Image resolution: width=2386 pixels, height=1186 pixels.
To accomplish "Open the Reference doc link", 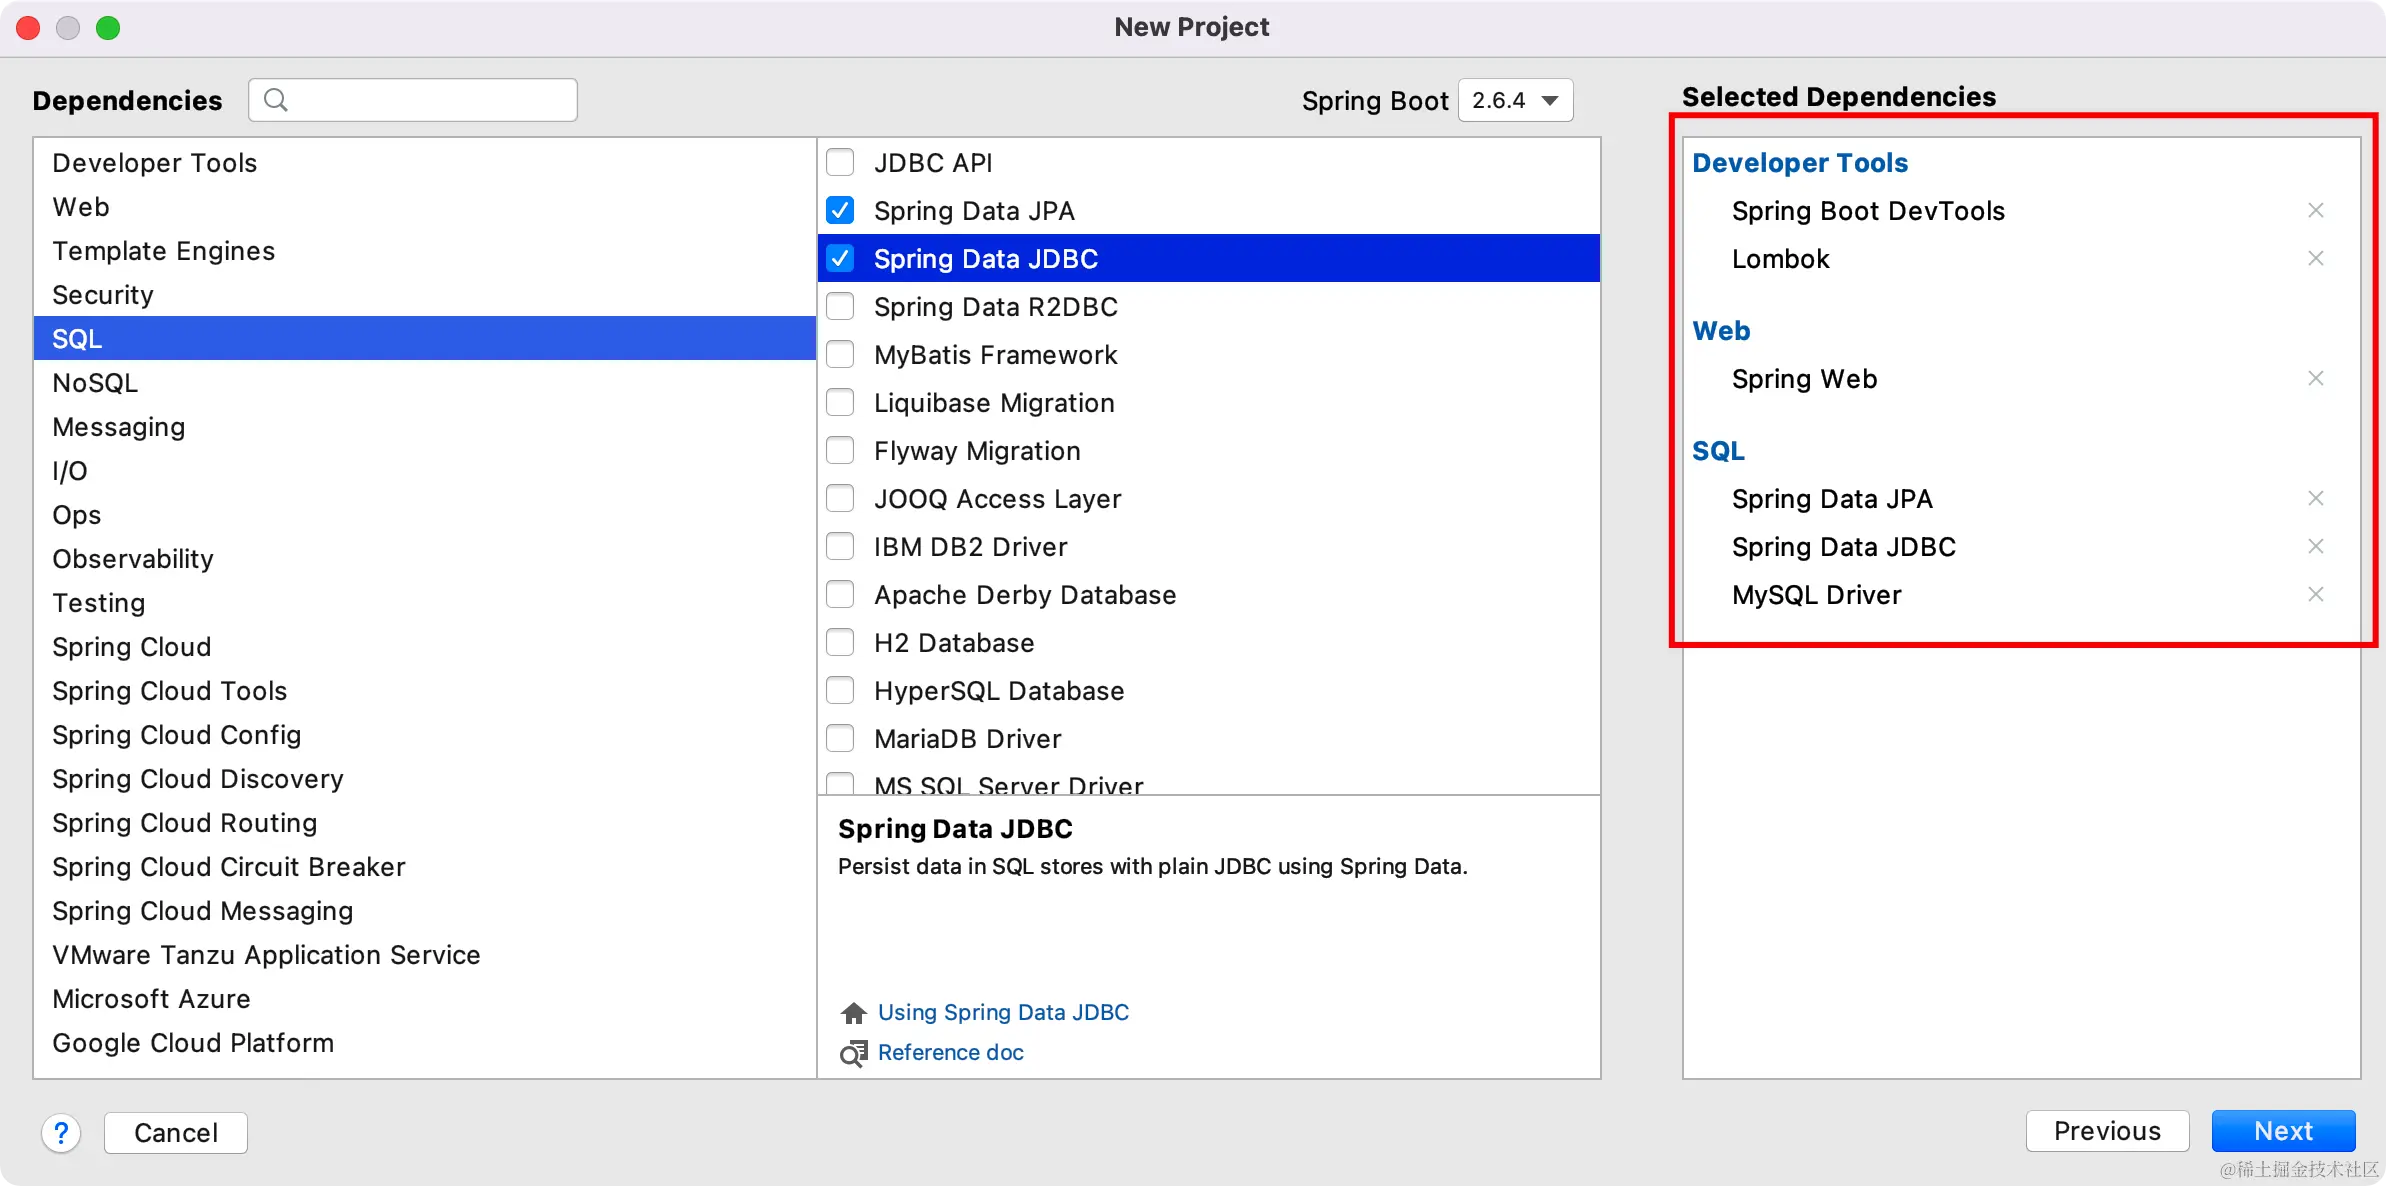I will coord(950,1052).
